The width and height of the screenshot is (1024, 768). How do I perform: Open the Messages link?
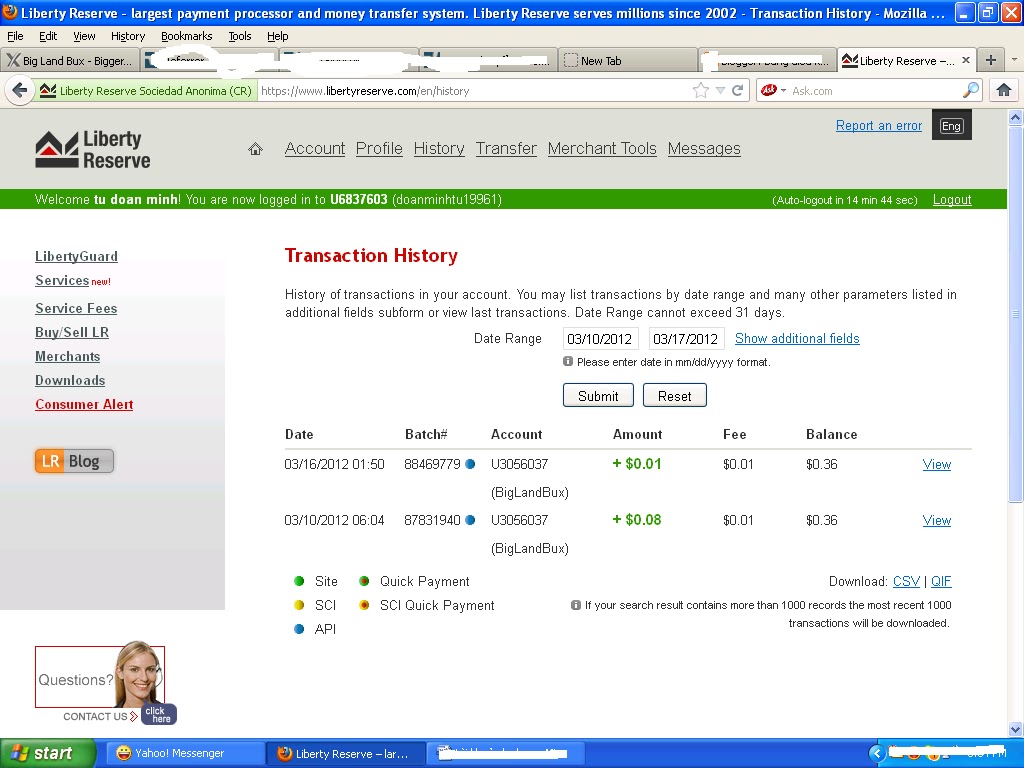click(x=704, y=149)
